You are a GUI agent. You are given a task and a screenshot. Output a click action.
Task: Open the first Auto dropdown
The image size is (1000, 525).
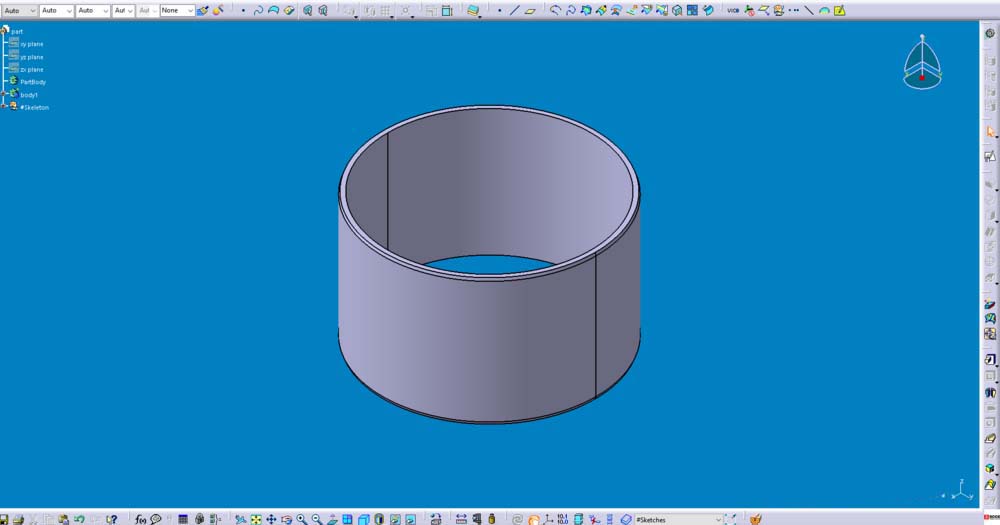point(19,10)
